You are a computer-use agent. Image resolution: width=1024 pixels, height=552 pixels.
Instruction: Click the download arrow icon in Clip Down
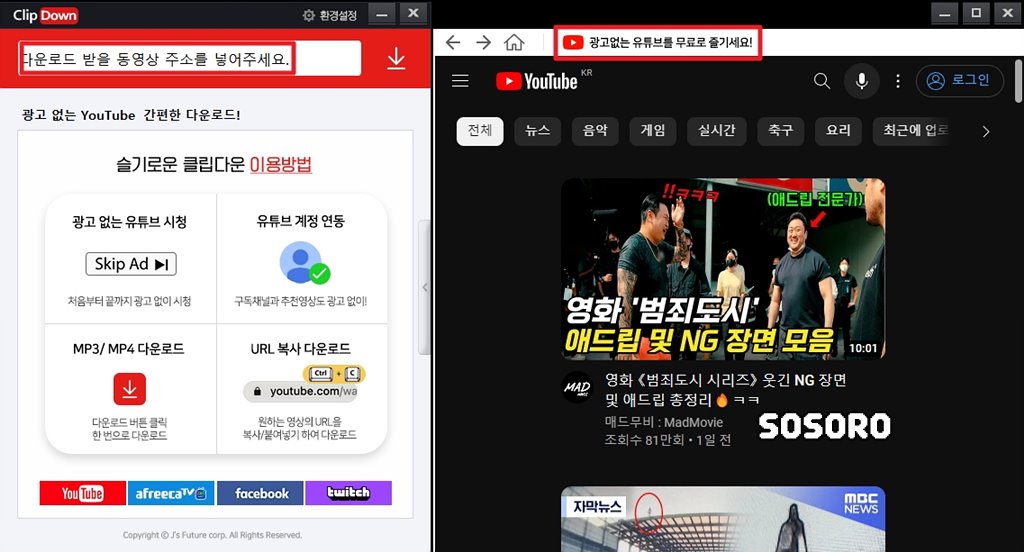396,59
